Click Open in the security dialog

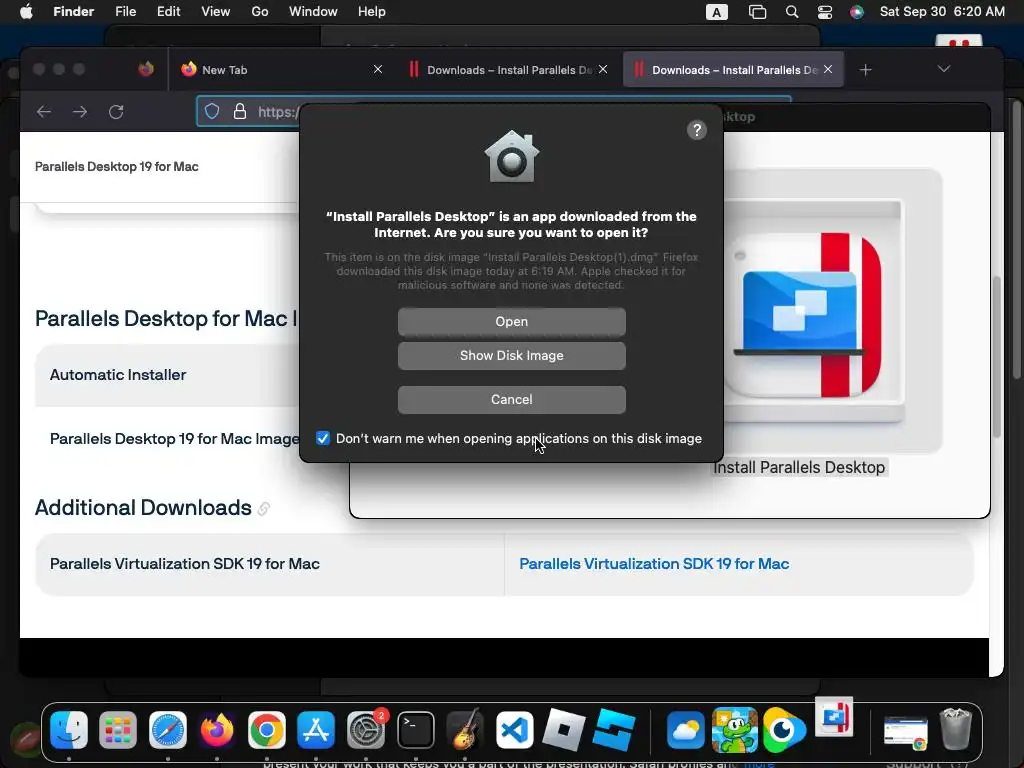(x=511, y=321)
